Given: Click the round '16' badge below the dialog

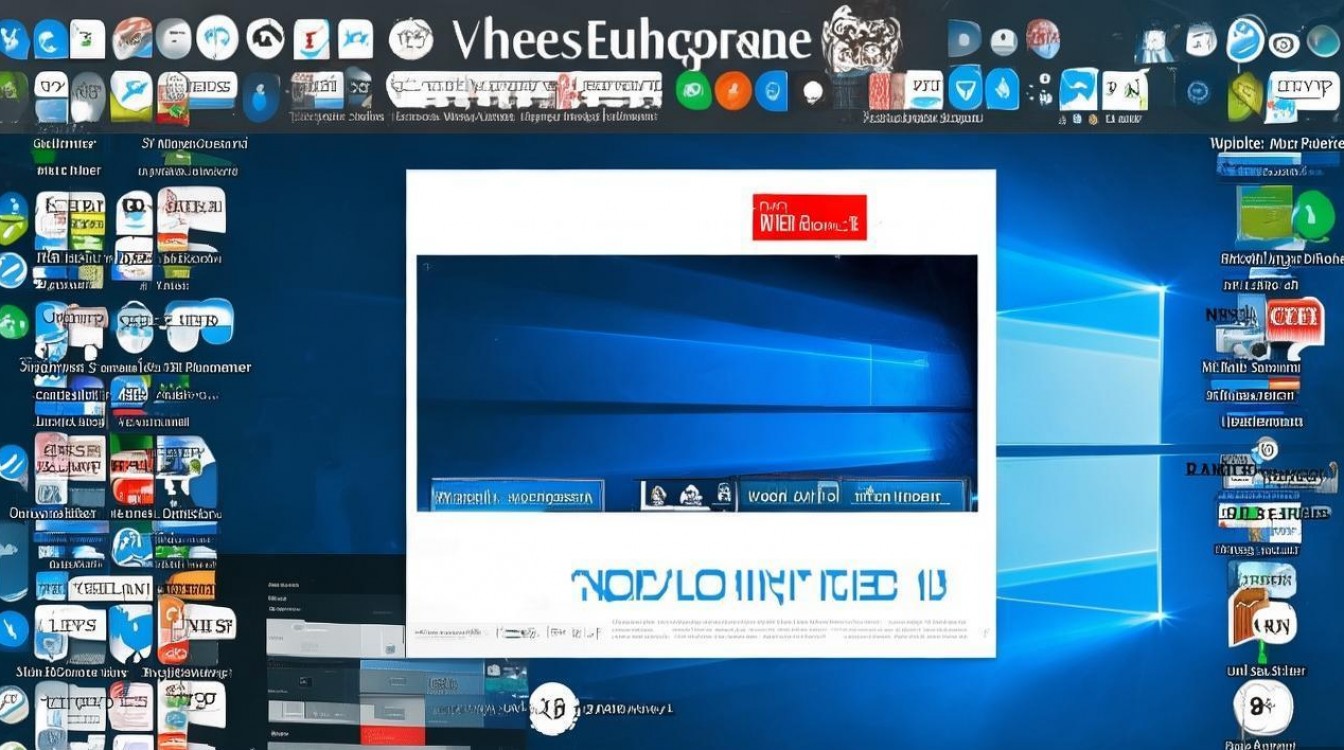Looking at the screenshot, I should pos(553,709).
